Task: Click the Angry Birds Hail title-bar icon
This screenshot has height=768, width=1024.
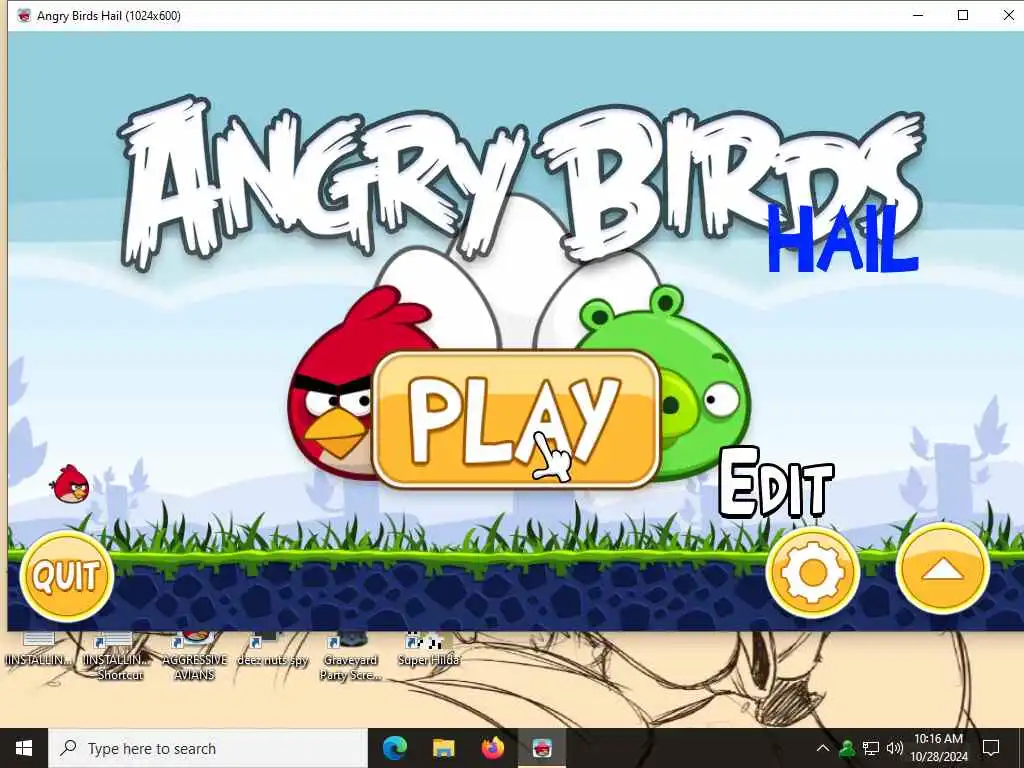Action: coord(24,15)
